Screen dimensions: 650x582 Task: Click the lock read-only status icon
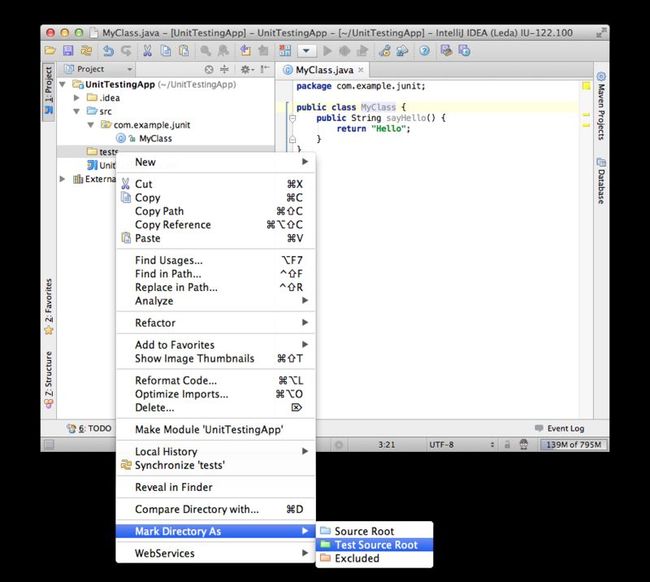pyautogui.click(x=507, y=445)
